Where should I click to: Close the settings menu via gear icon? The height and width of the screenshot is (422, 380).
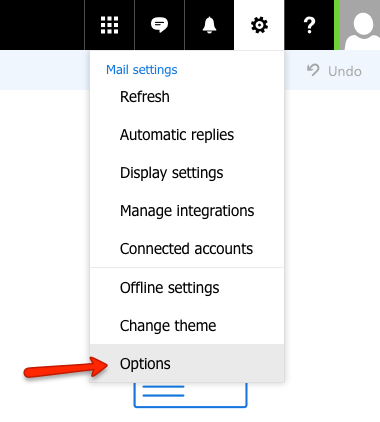coord(259,25)
